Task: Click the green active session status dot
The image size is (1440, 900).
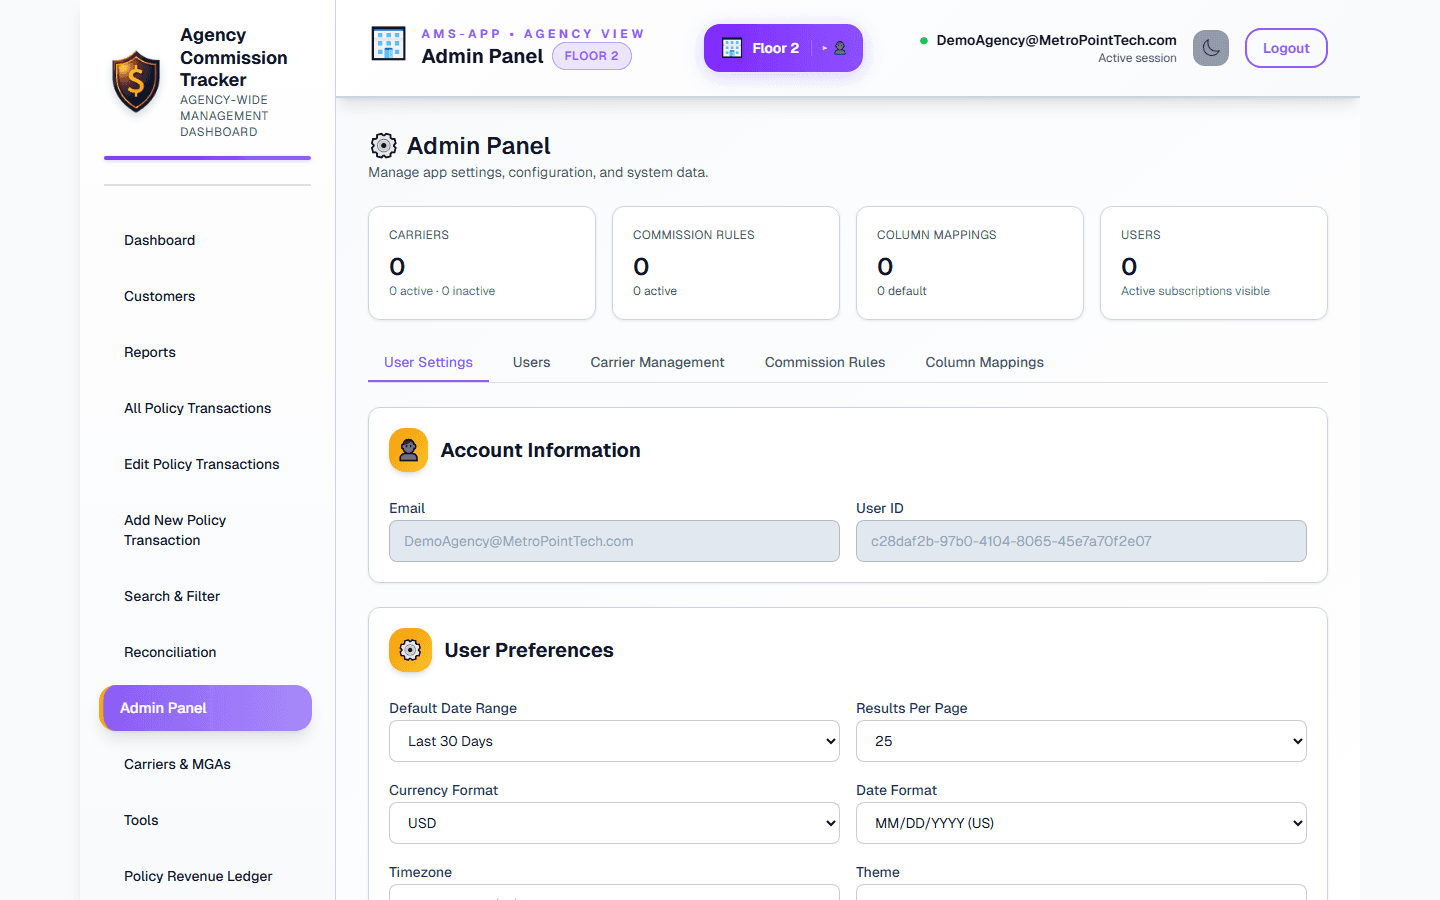Action: (x=925, y=40)
